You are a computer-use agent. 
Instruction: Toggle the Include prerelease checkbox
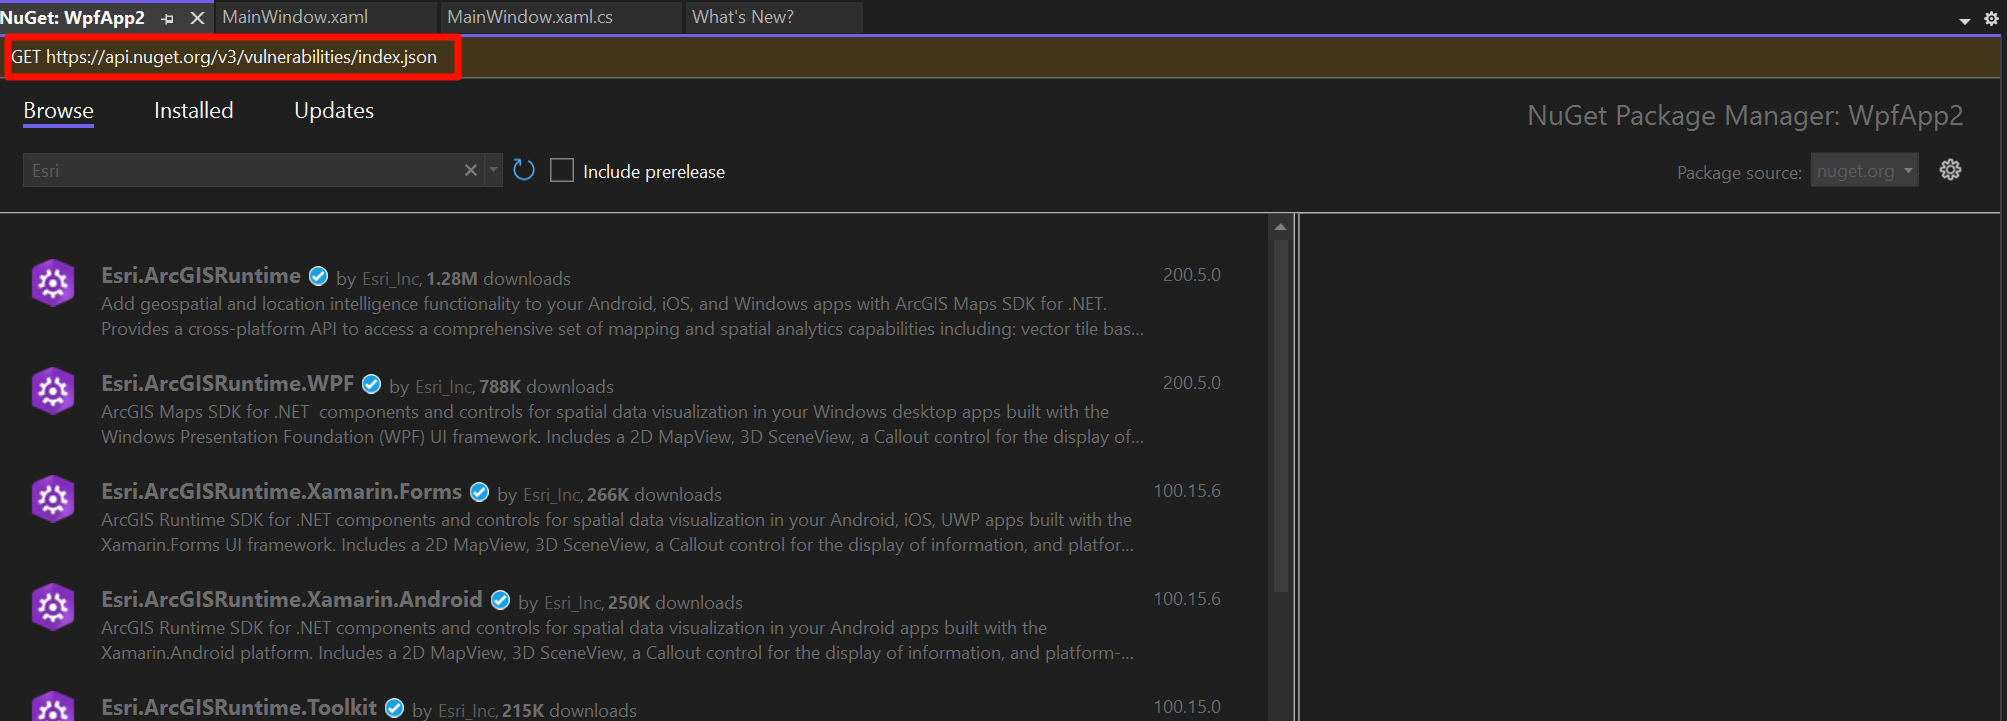click(562, 171)
